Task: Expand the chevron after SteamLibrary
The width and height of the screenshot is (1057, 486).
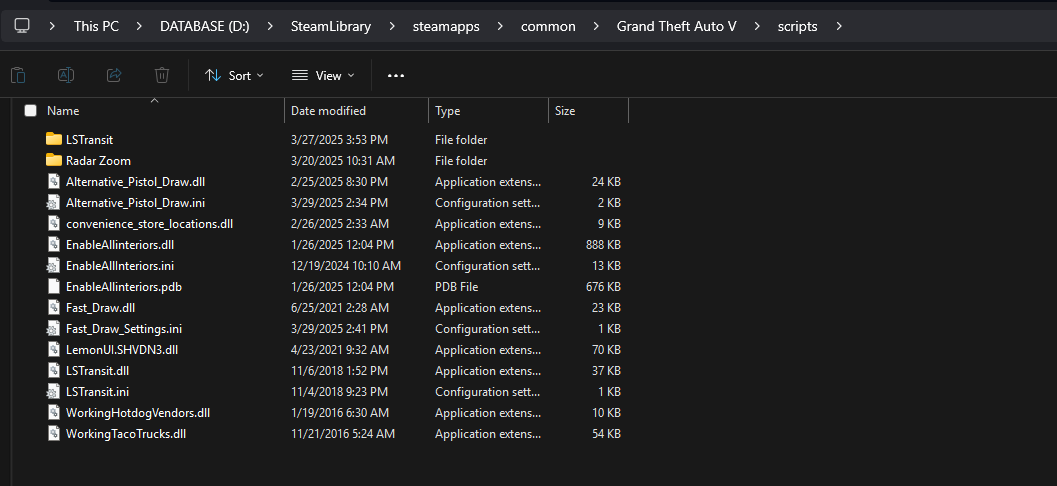Action: tap(392, 26)
